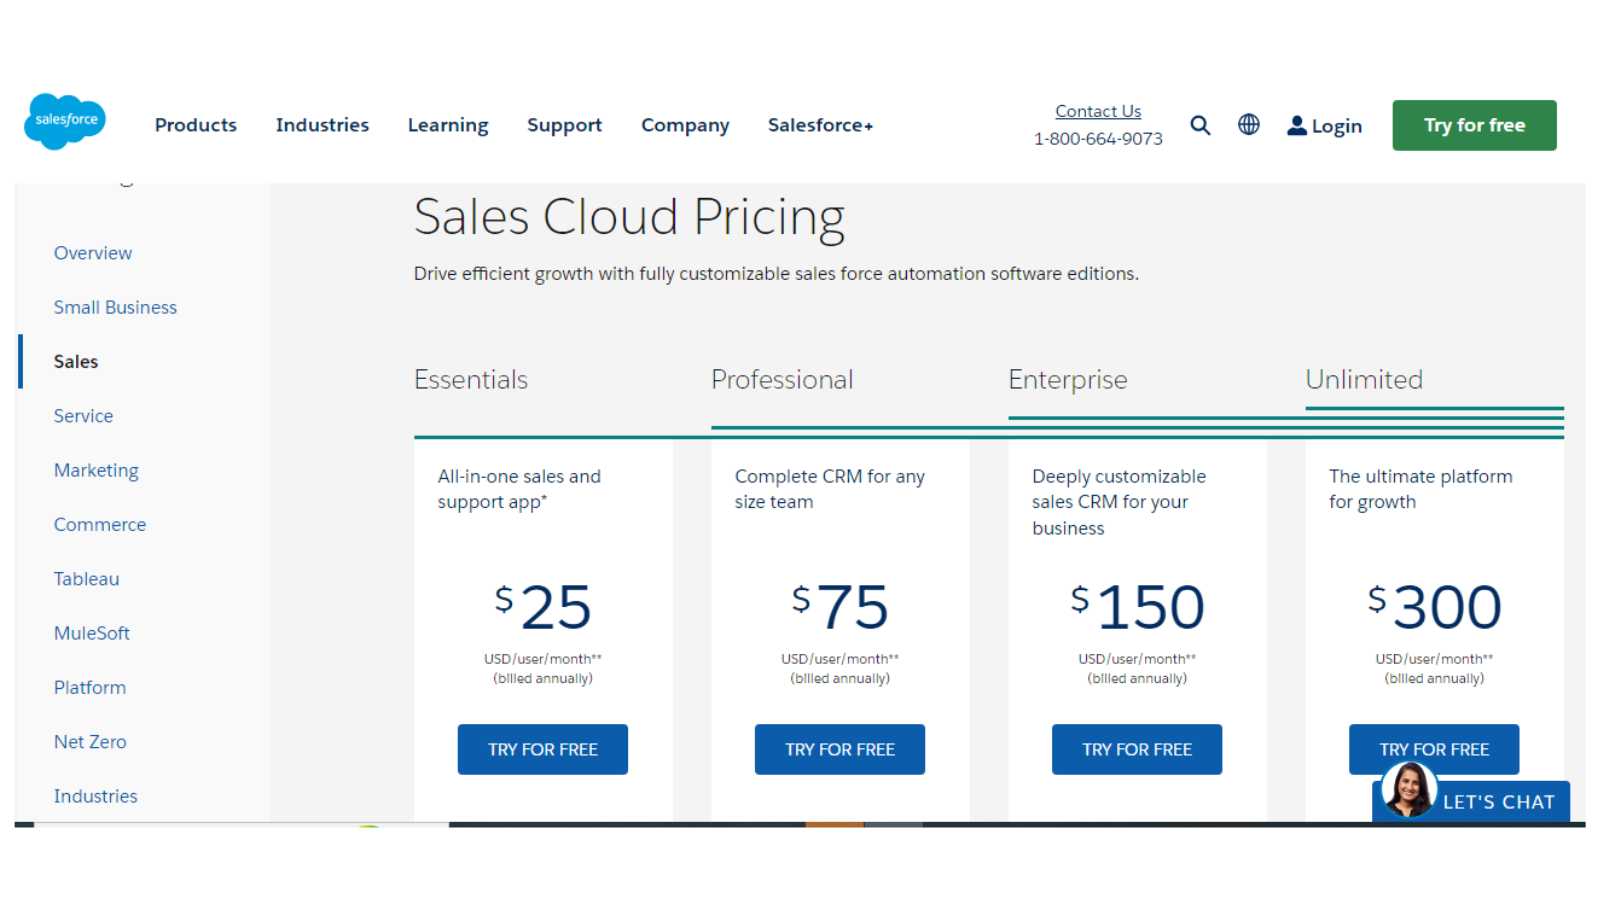Open the Company menu

tap(685, 125)
